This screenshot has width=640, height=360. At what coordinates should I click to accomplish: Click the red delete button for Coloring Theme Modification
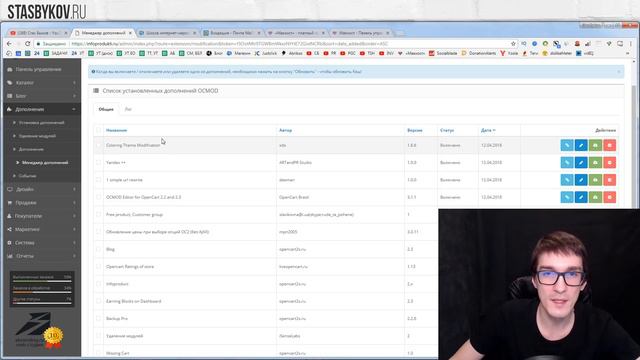pyautogui.click(x=609, y=145)
